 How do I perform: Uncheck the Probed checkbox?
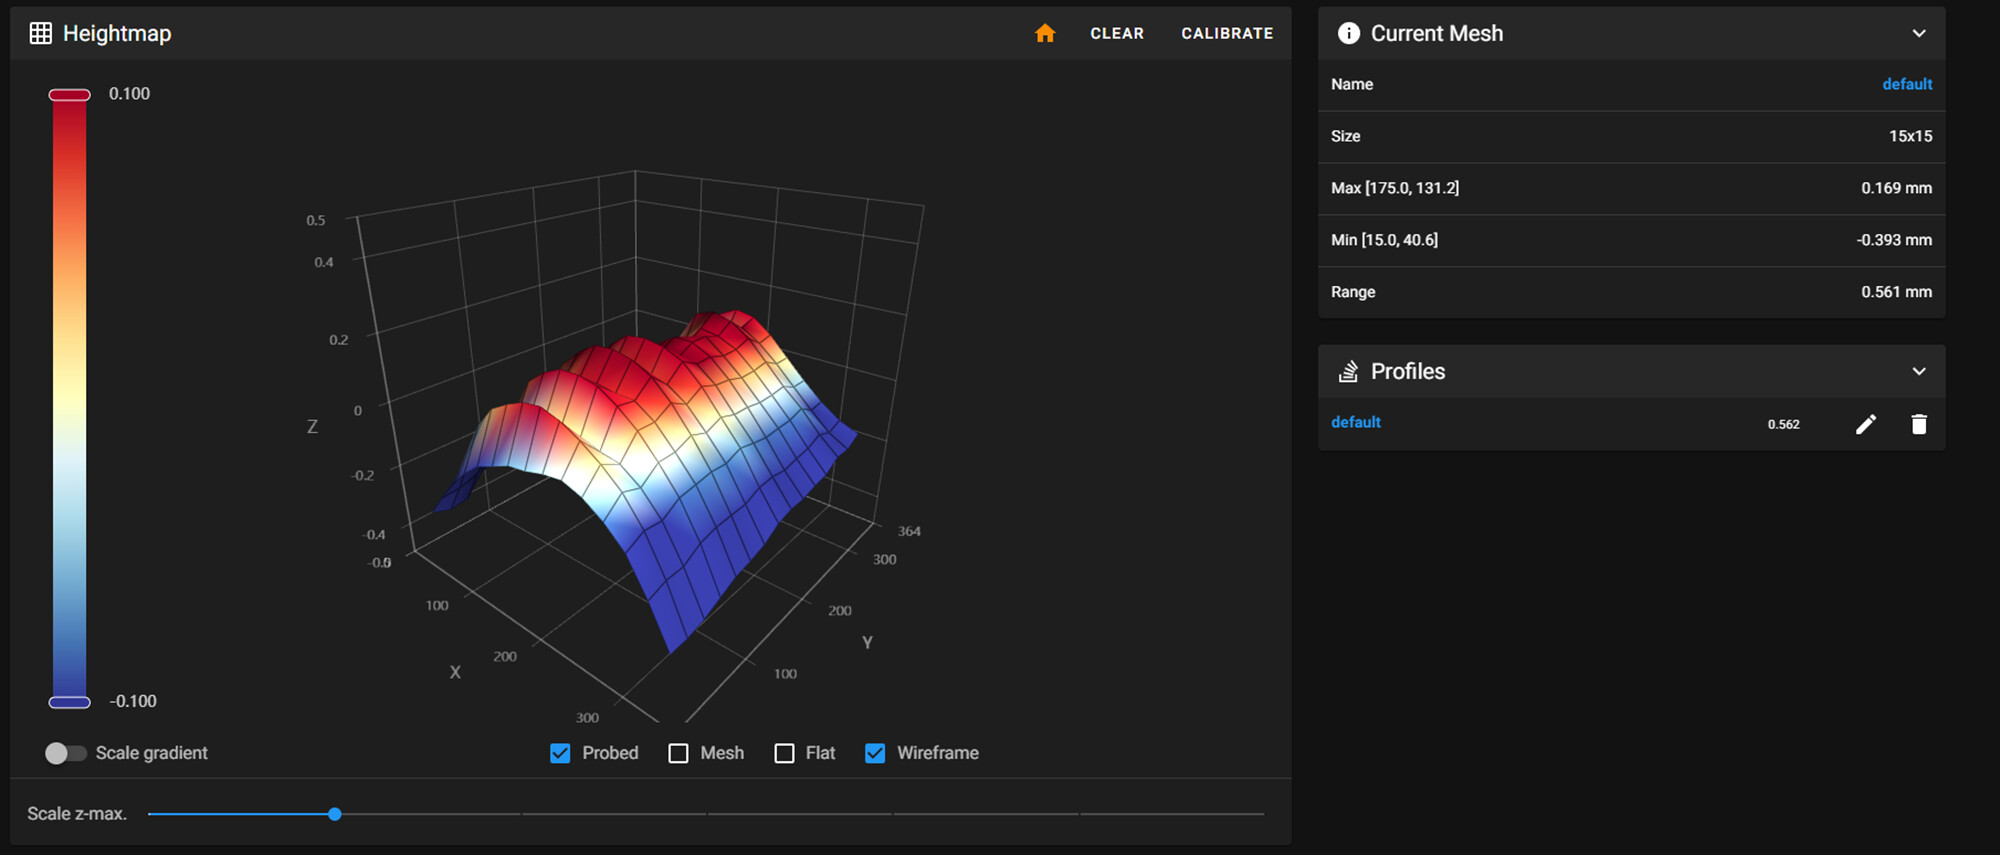click(x=560, y=753)
